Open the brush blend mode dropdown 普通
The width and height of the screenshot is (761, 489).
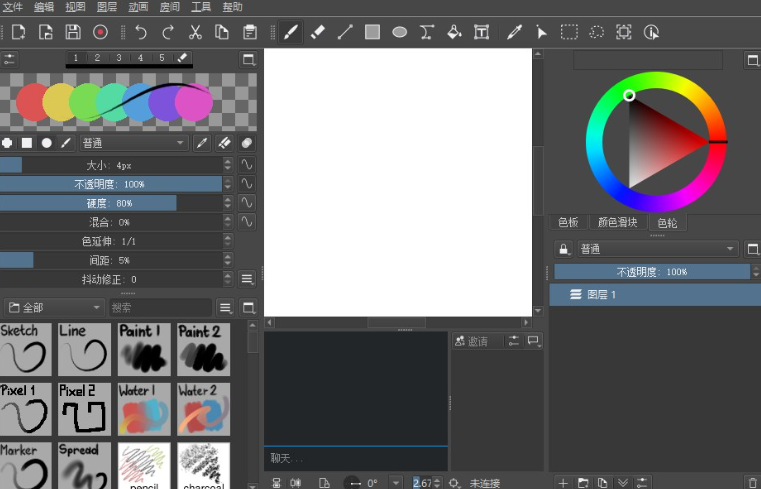(133, 143)
